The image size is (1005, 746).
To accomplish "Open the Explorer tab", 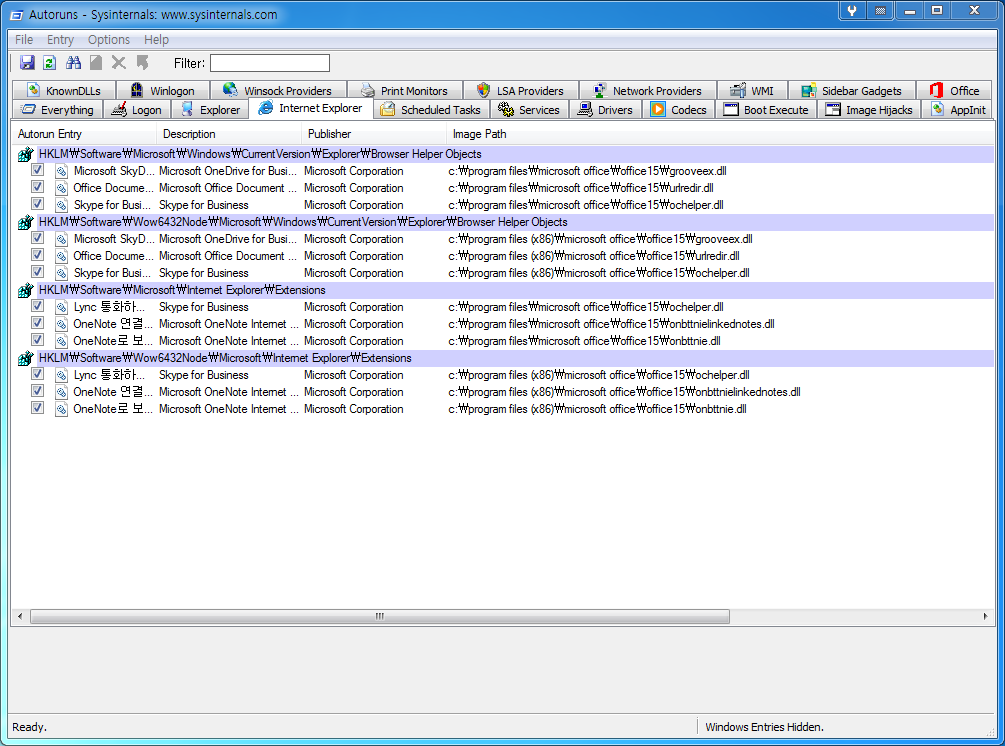I will click(210, 110).
